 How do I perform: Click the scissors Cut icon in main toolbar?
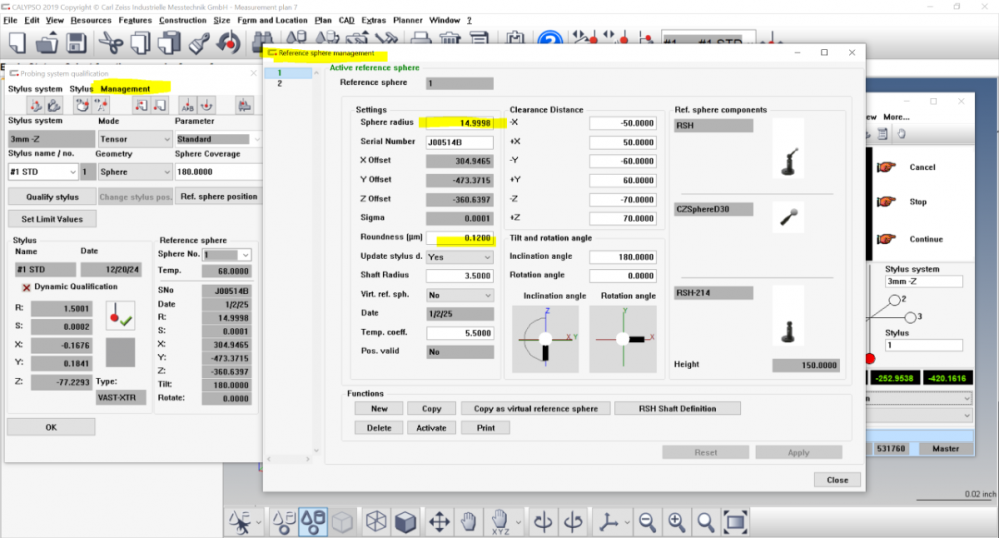coord(112,43)
